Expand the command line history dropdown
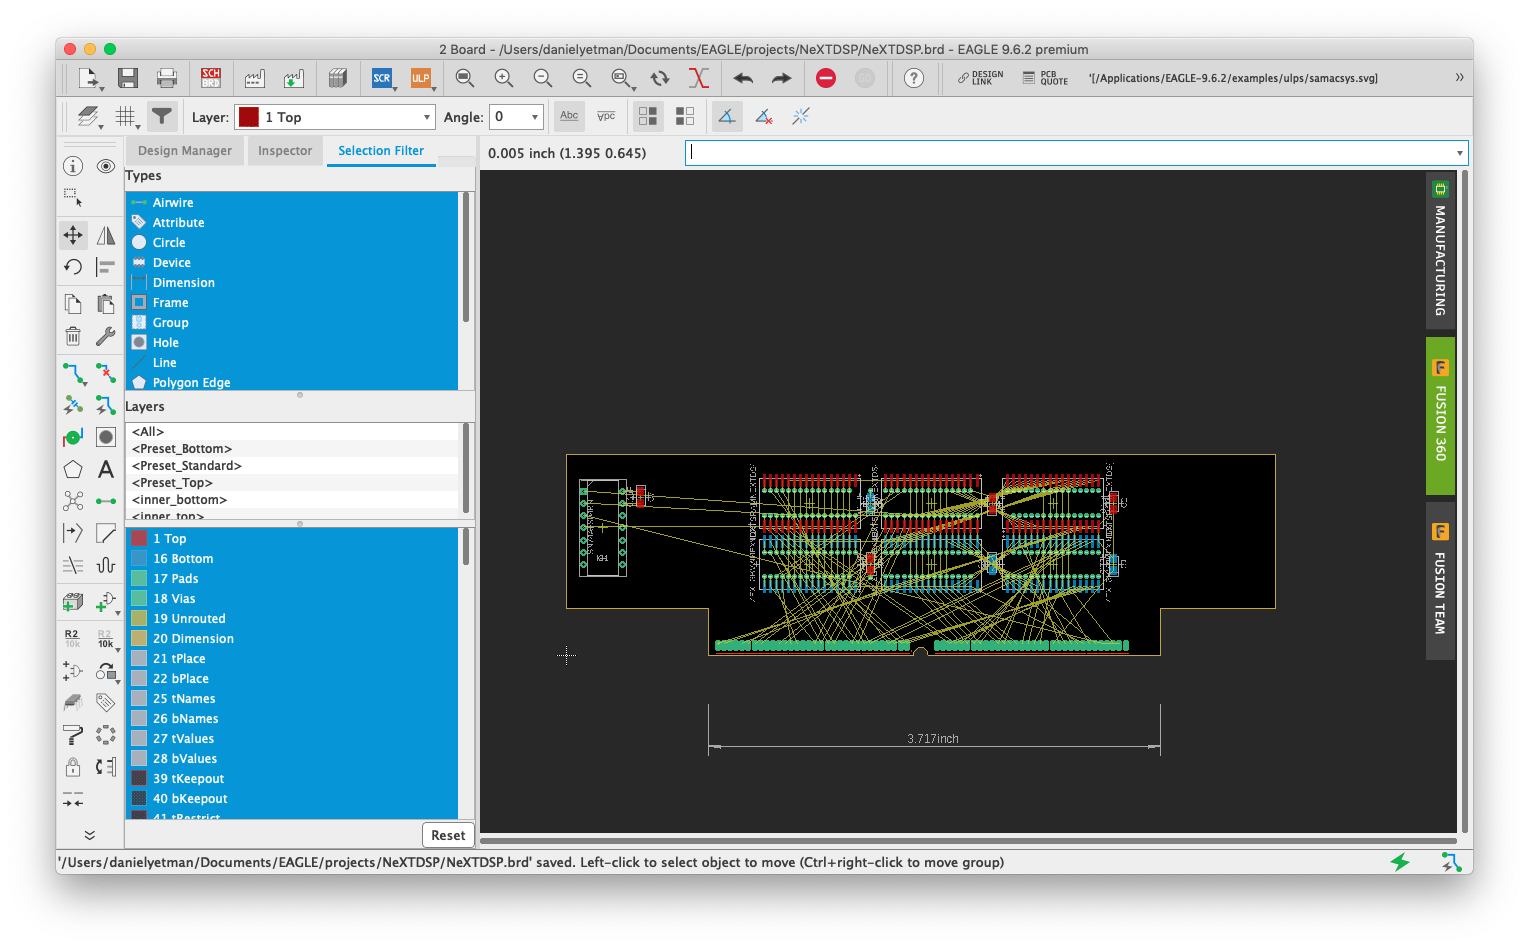Image resolution: width=1529 pixels, height=948 pixels. [x=1459, y=153]
